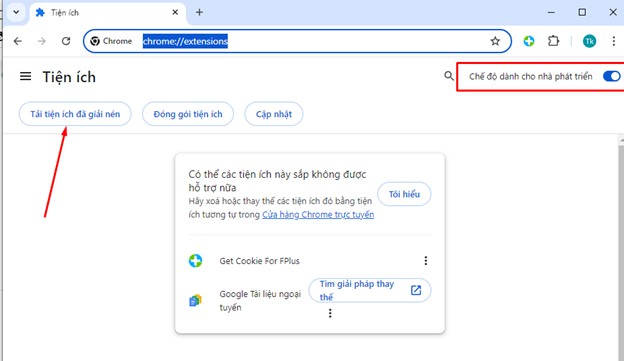Click Đóng gói tiện ích button

point(188,114)
